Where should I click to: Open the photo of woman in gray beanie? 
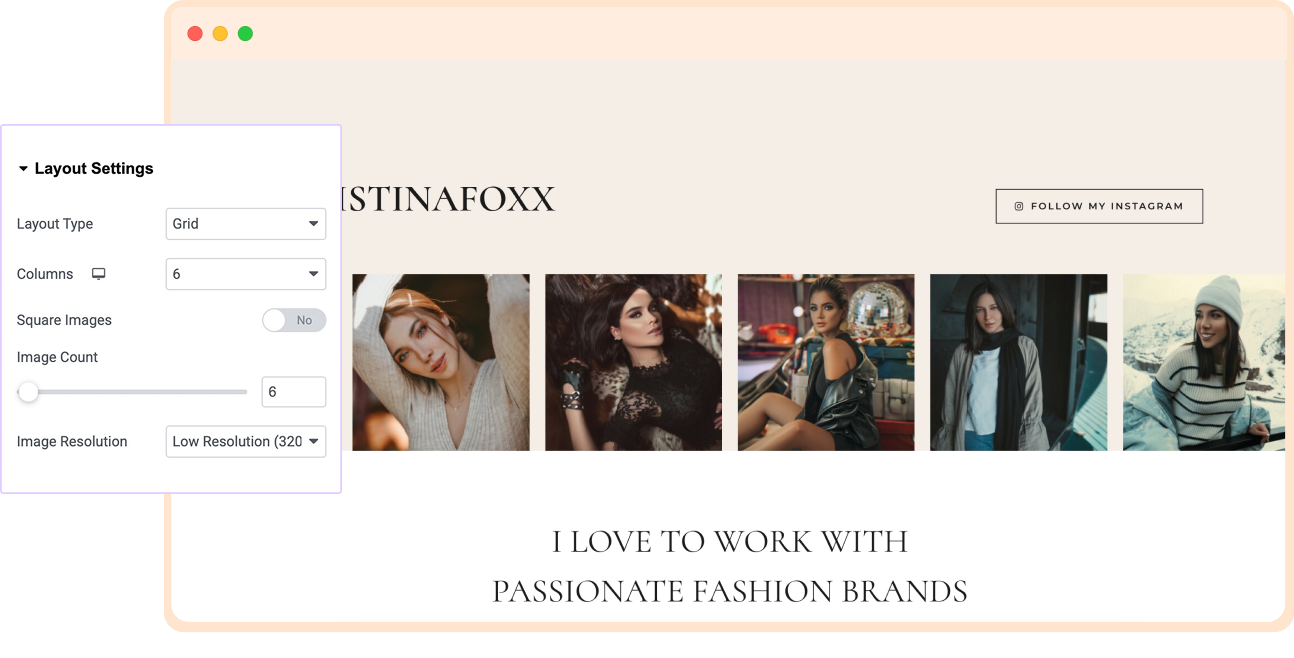coord(1204,362)
